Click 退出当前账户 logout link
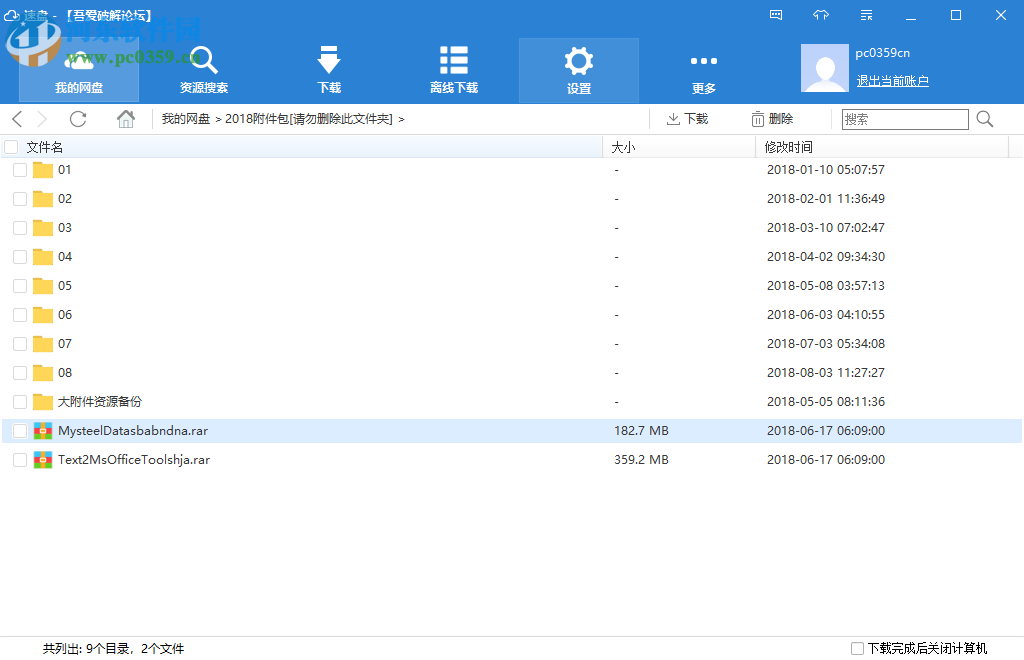Viewport: 1024px width, 660px height. [893, 81]
